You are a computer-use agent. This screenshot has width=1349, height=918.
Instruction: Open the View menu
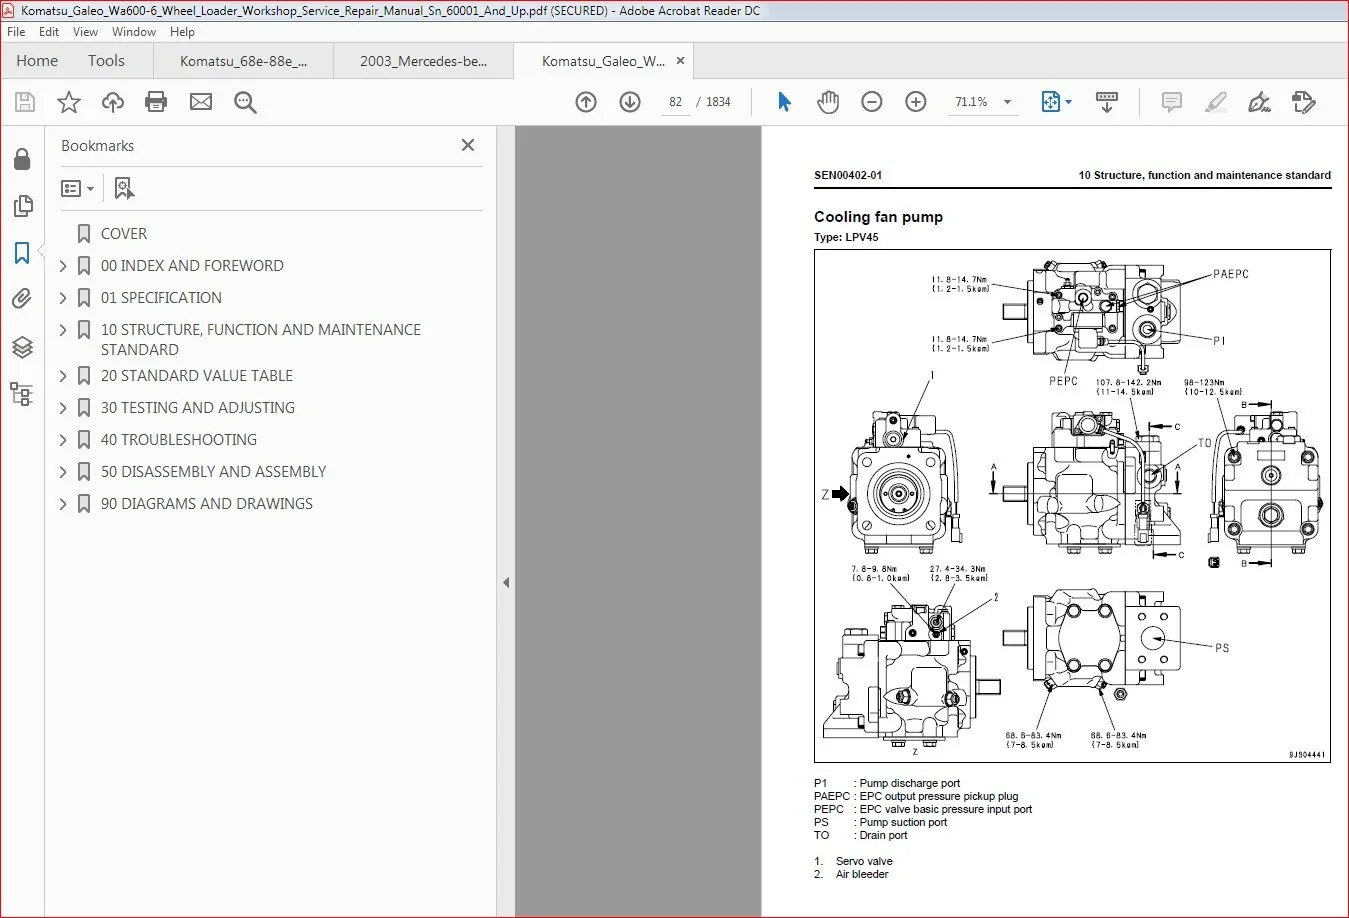pos(86,32)
